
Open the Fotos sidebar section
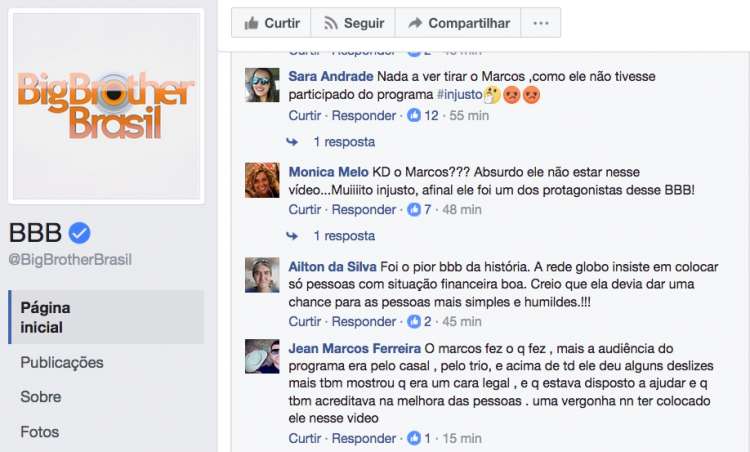40,432
